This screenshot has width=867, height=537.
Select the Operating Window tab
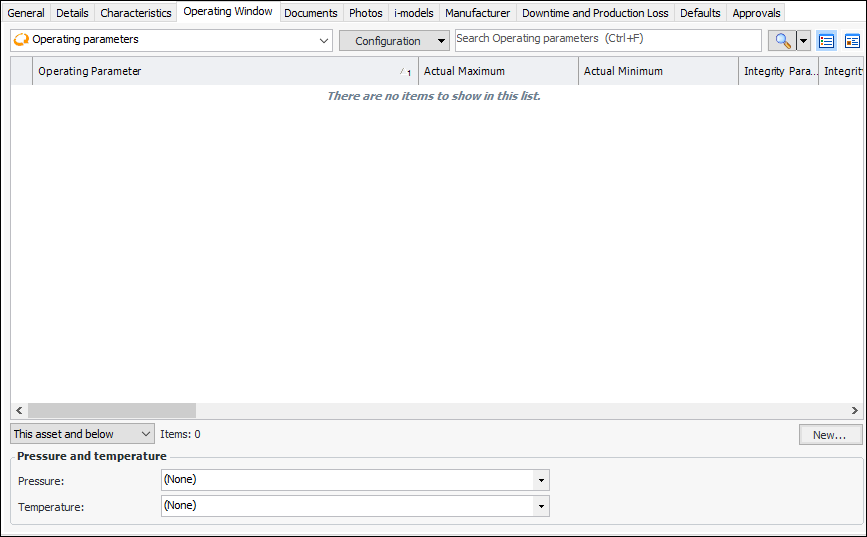pyautogui.click(x=228, y=11)
